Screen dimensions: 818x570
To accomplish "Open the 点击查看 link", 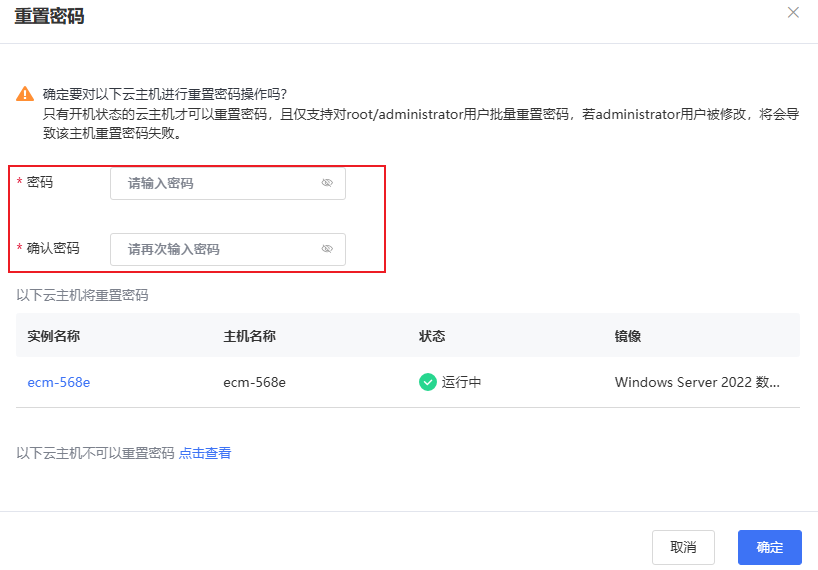I will [x=205, y=453].
